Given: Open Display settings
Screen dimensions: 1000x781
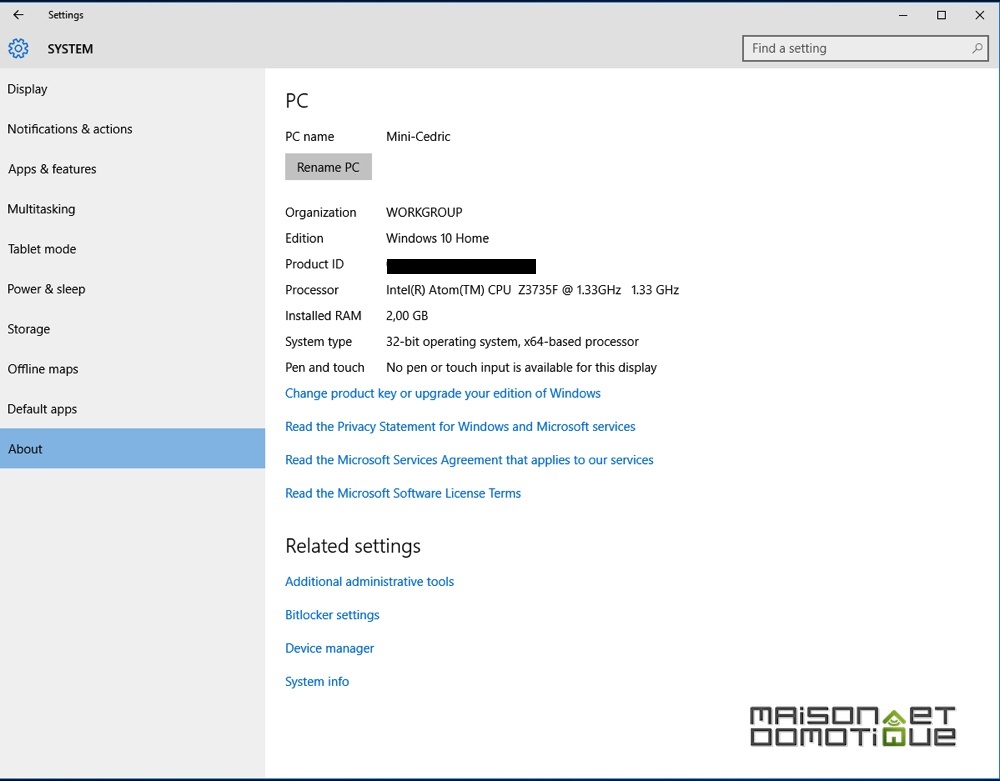Looking at the screenshot, I should (133, 89).
